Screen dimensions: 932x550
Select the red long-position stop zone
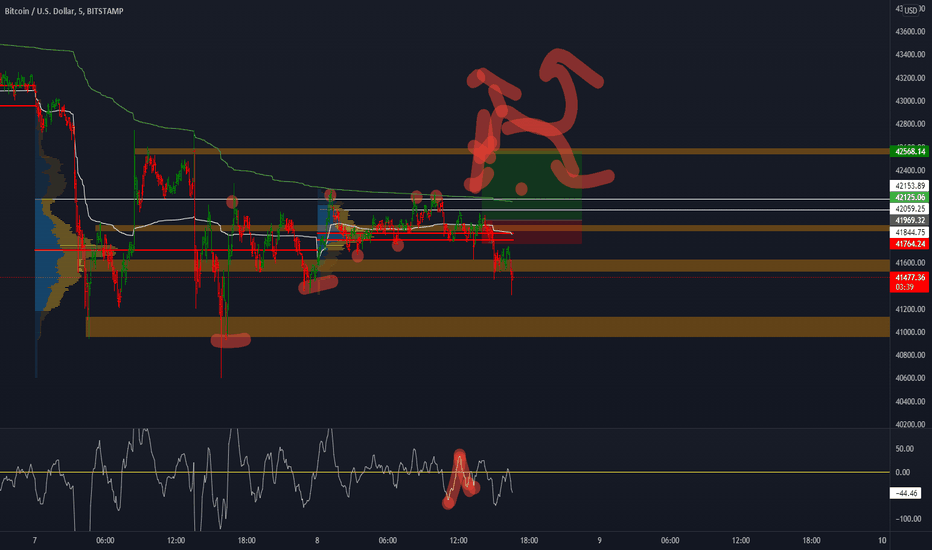pos(531,232)
